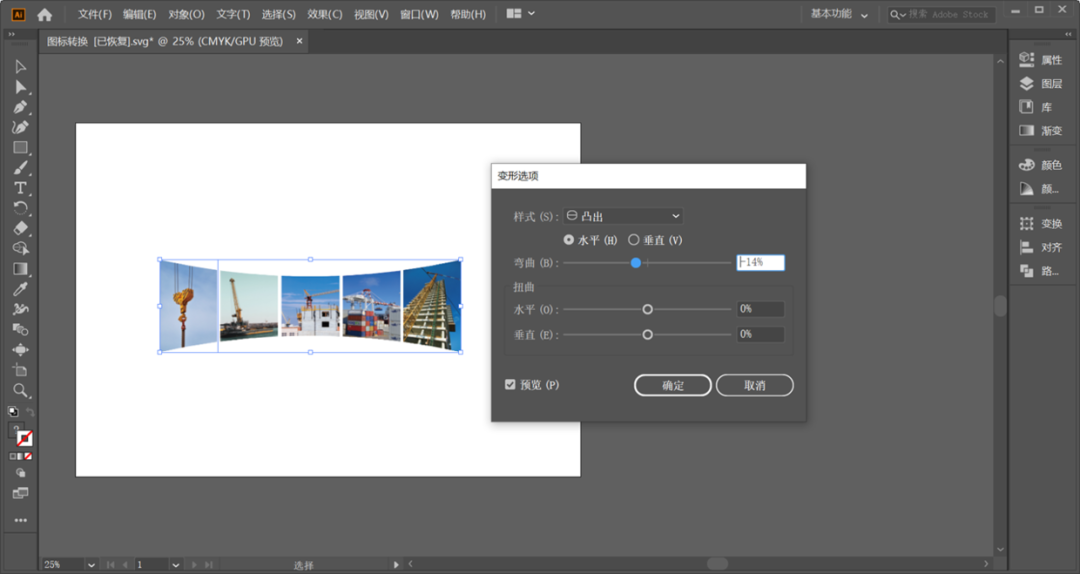Image resolution: width=1080 pixels, height=574 pixels.
Task: Open the 图层 Layers panel
Action: tap(1041, 83)
